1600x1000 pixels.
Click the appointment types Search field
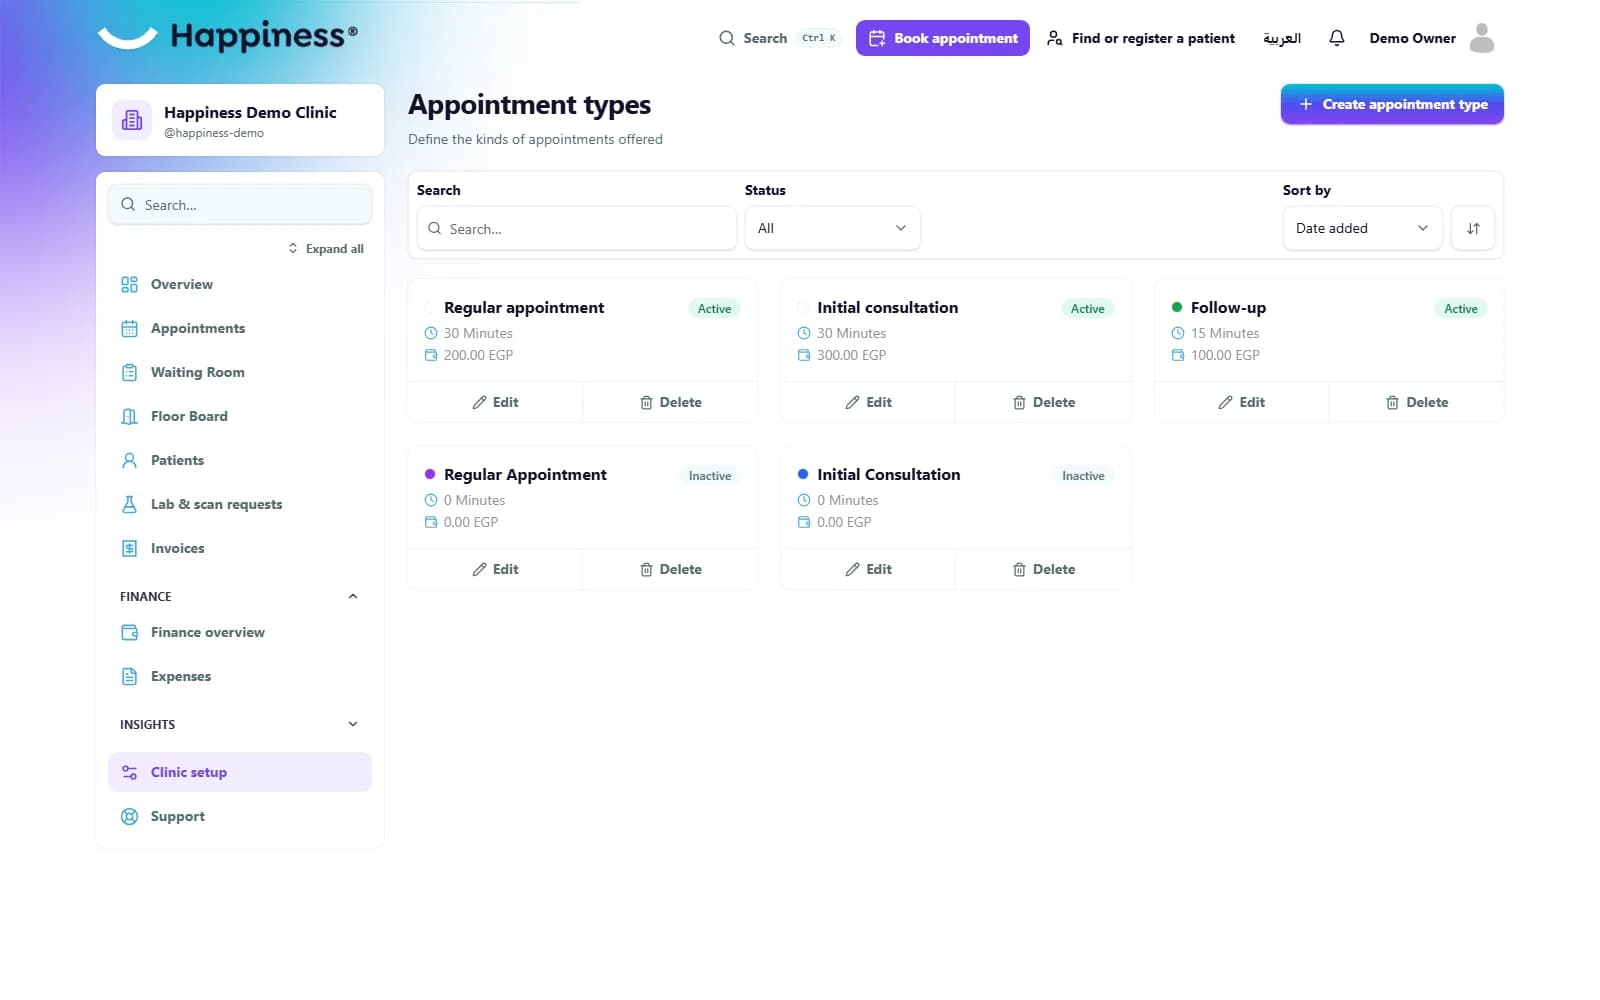tap(577, 228)
